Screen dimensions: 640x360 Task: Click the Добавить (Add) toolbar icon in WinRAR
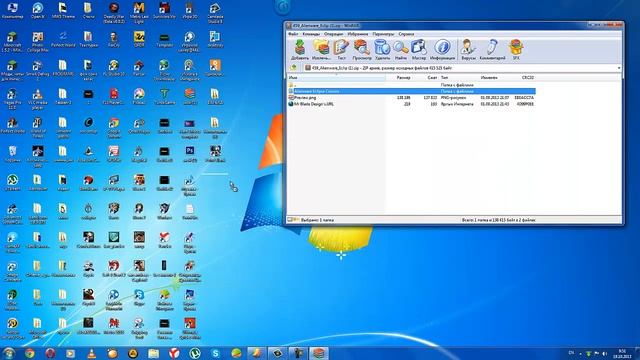[300, 50]
